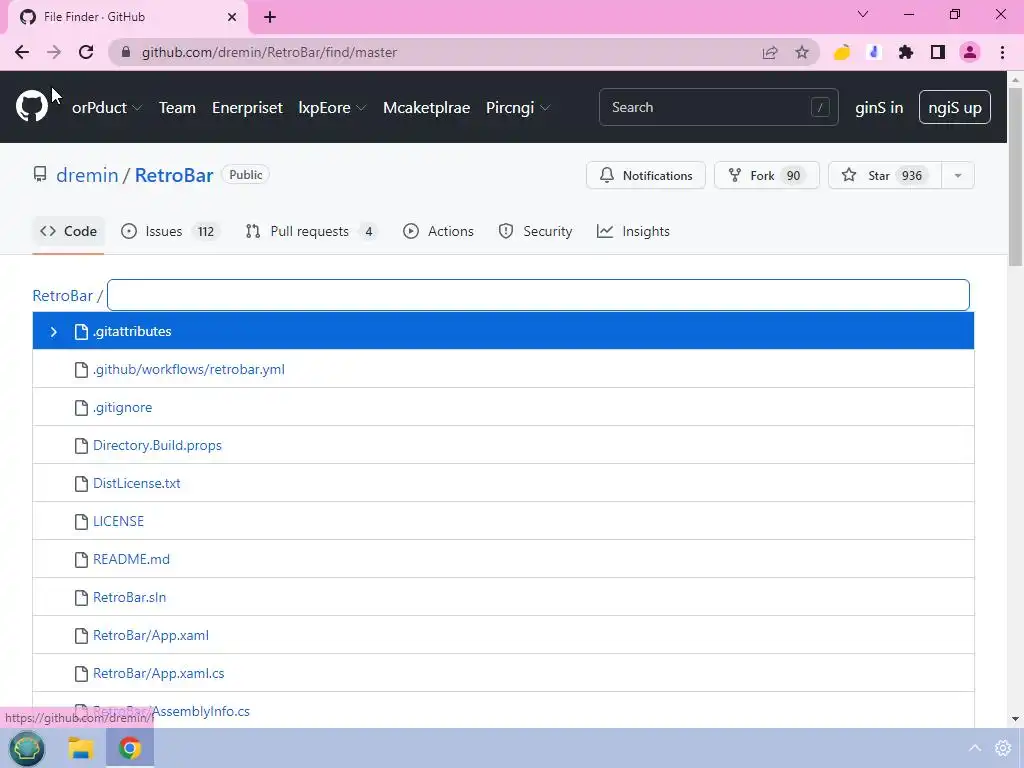The height and width of the screenshot is (768, 1024).
Task: Switch to the Issues tab
Action: 170,231
